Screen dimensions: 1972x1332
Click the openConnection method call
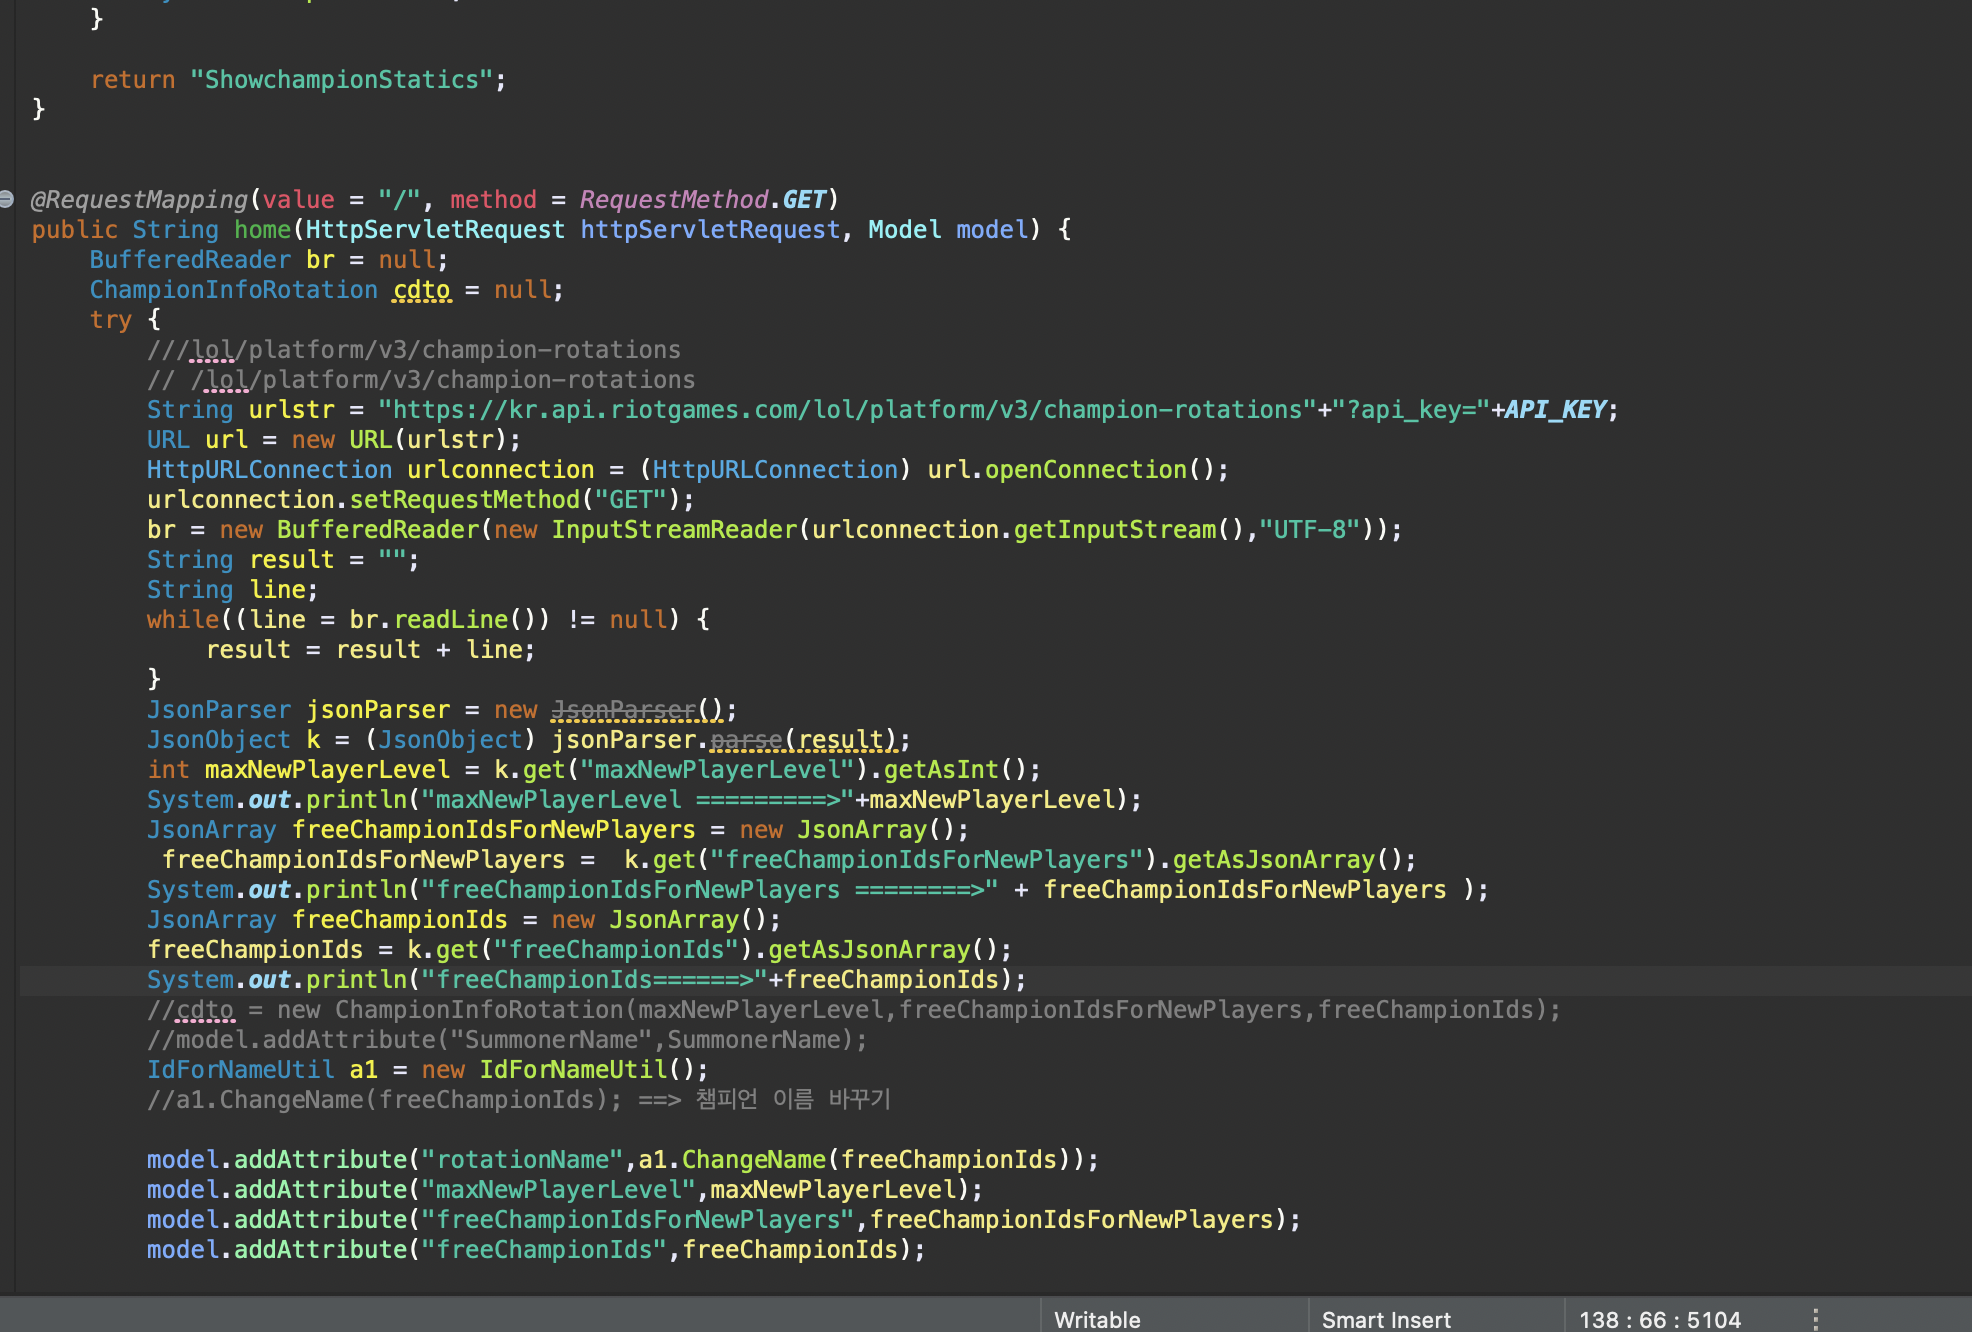click(x=1085, y=470)
